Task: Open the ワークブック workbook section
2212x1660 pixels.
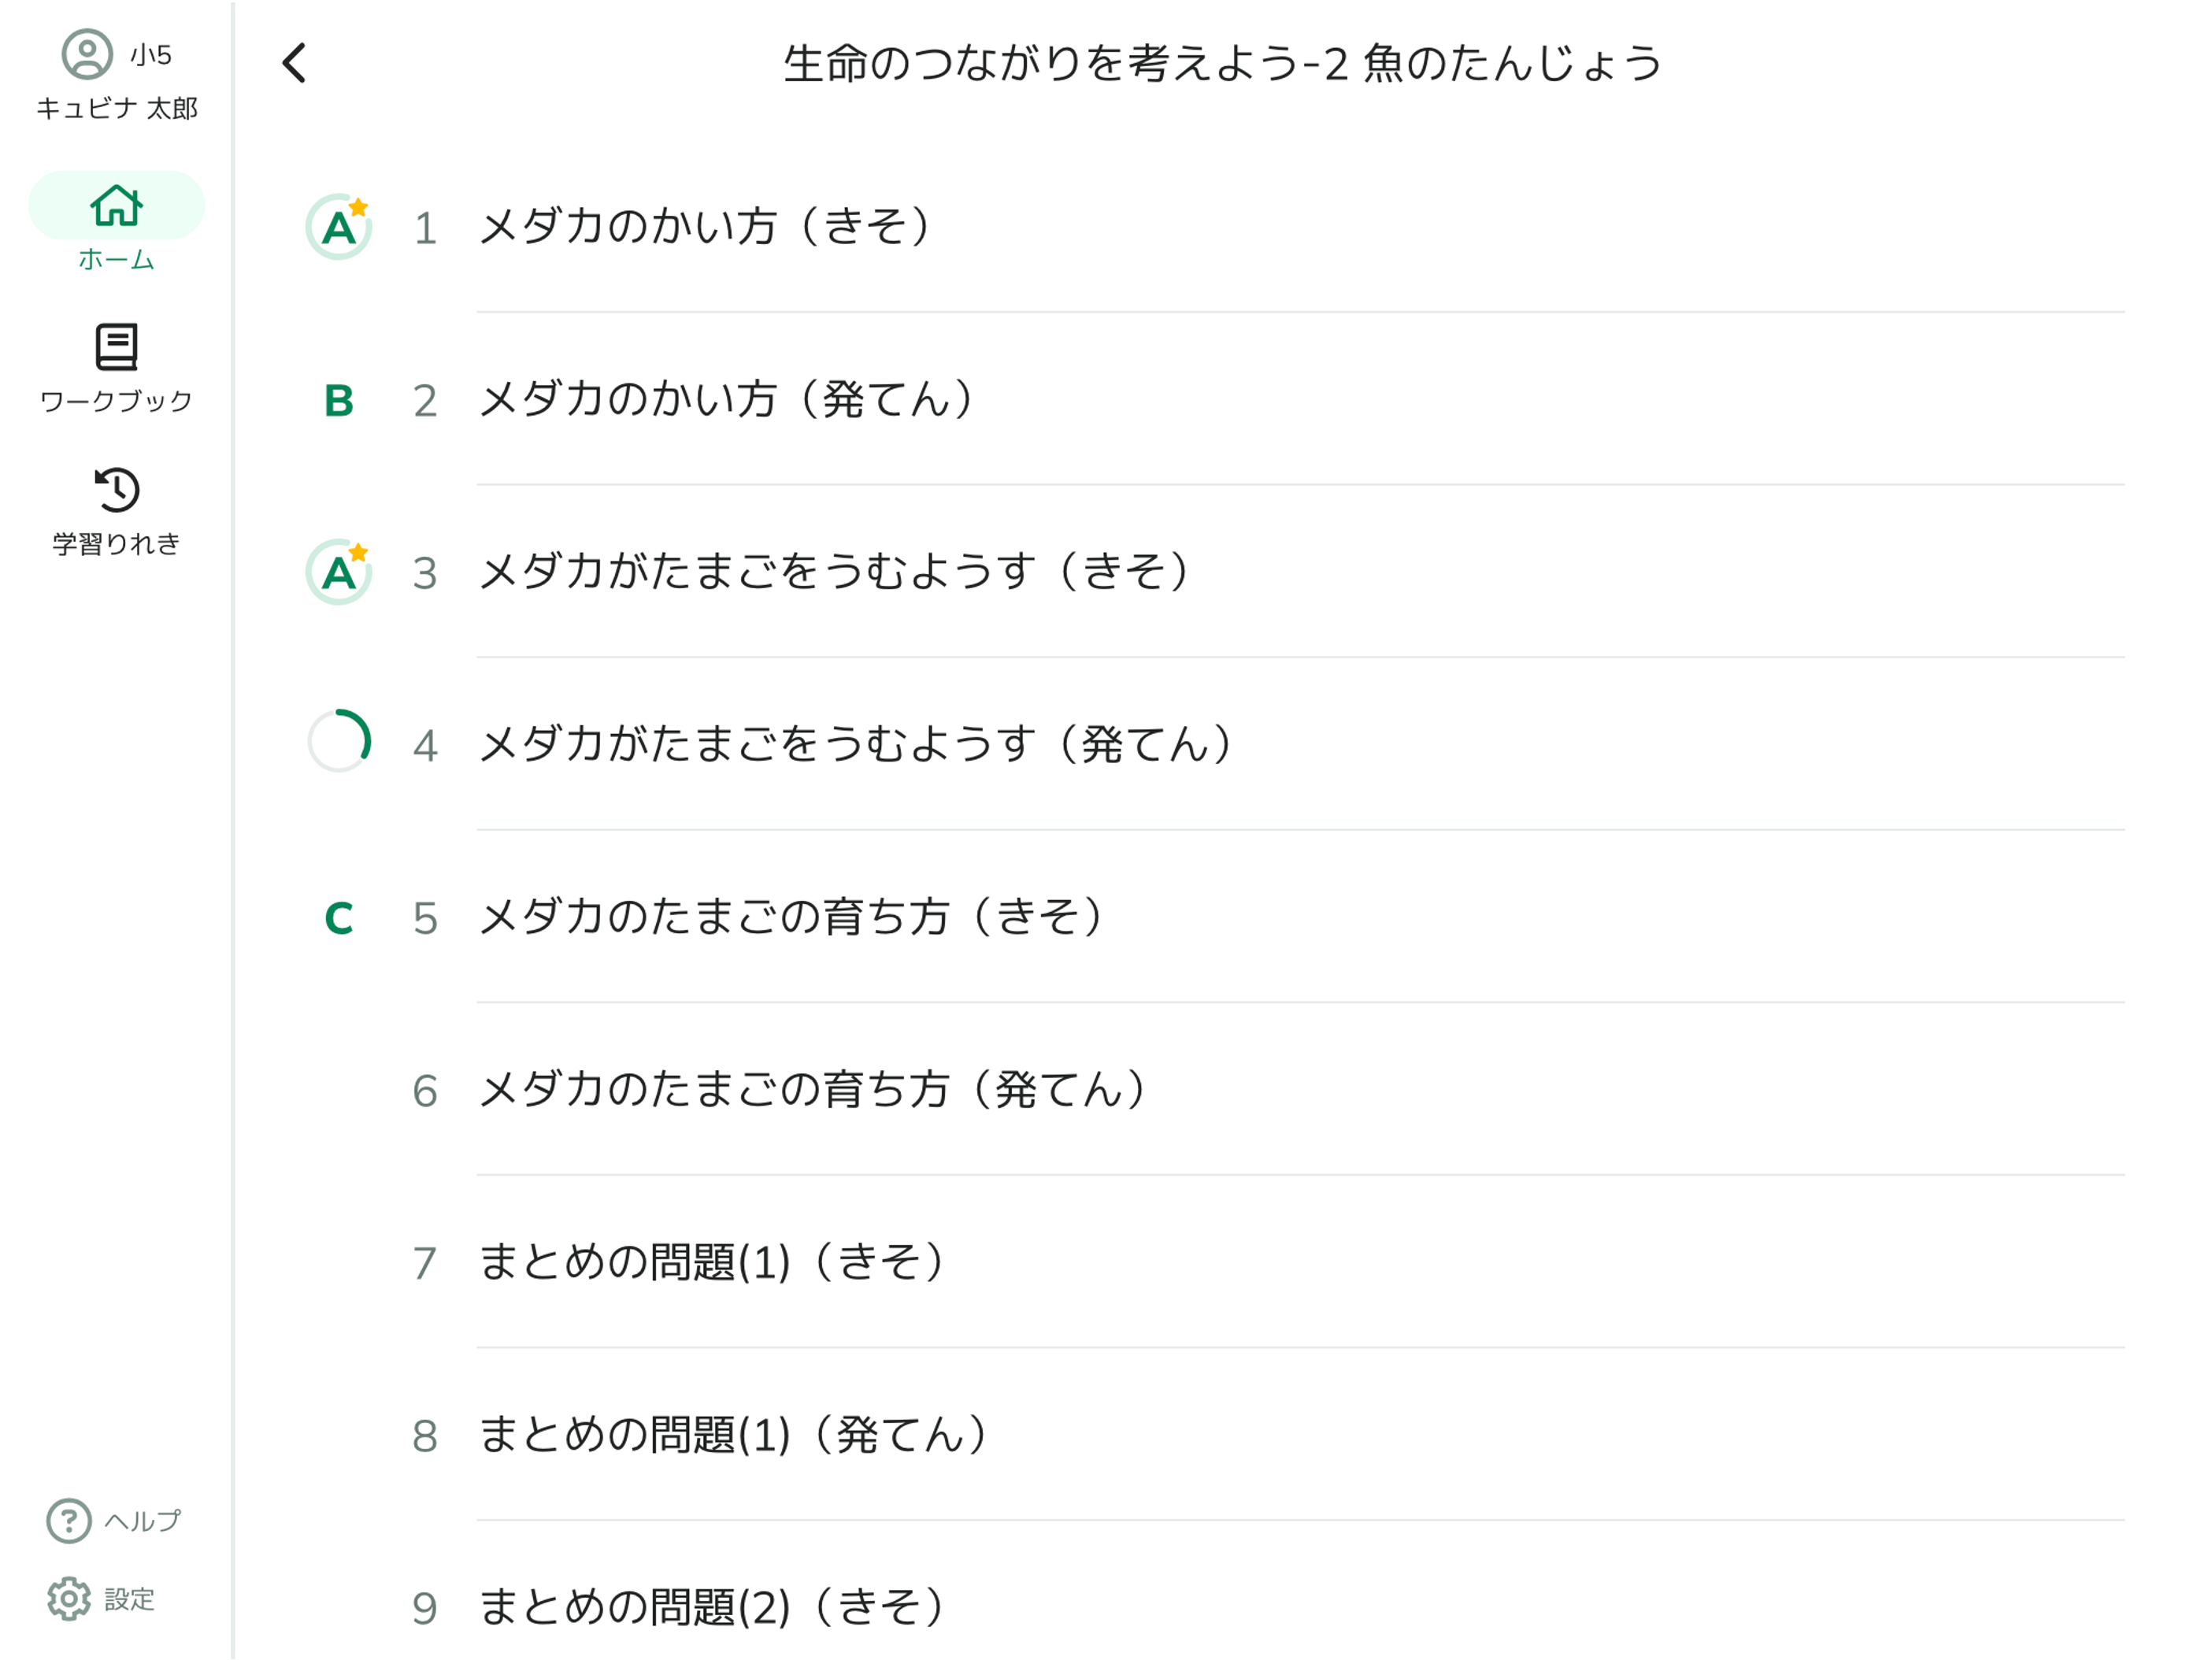Action: pyautogui.click(x=116, y=348)
